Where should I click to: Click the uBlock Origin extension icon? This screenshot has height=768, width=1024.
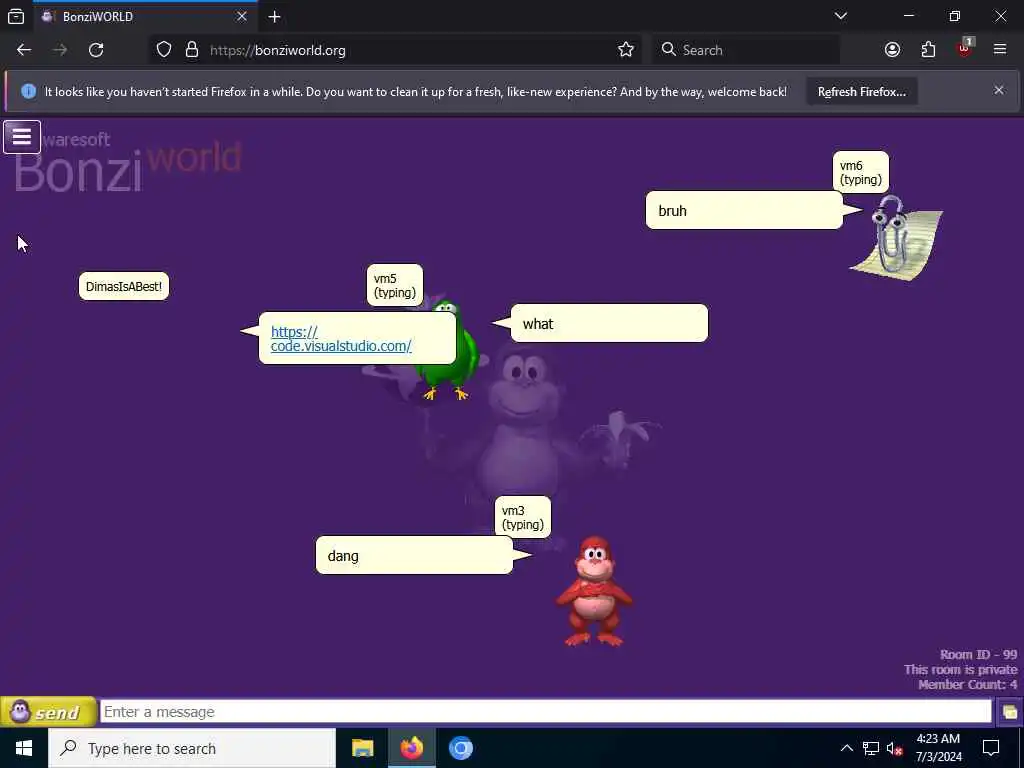tap(964, 48)
